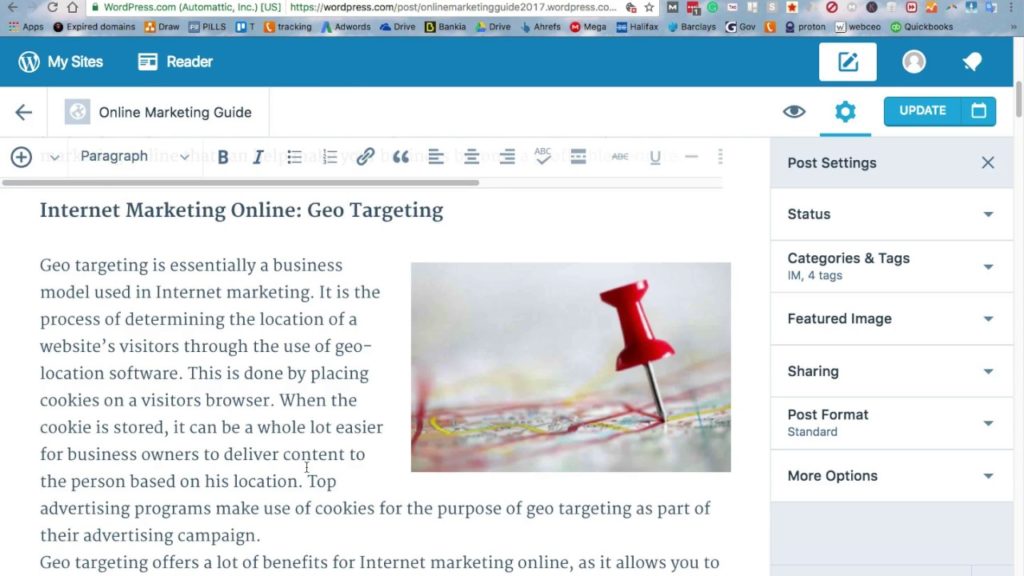Click the WordPress My Sites logo

pos(60,61)
